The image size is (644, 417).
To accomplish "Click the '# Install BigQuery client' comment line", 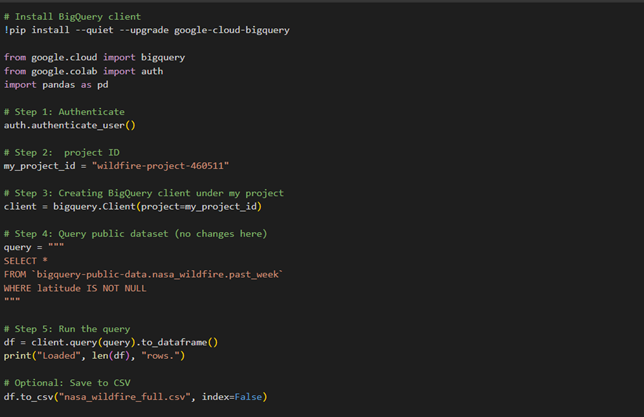I will click(x=72, y=17).
